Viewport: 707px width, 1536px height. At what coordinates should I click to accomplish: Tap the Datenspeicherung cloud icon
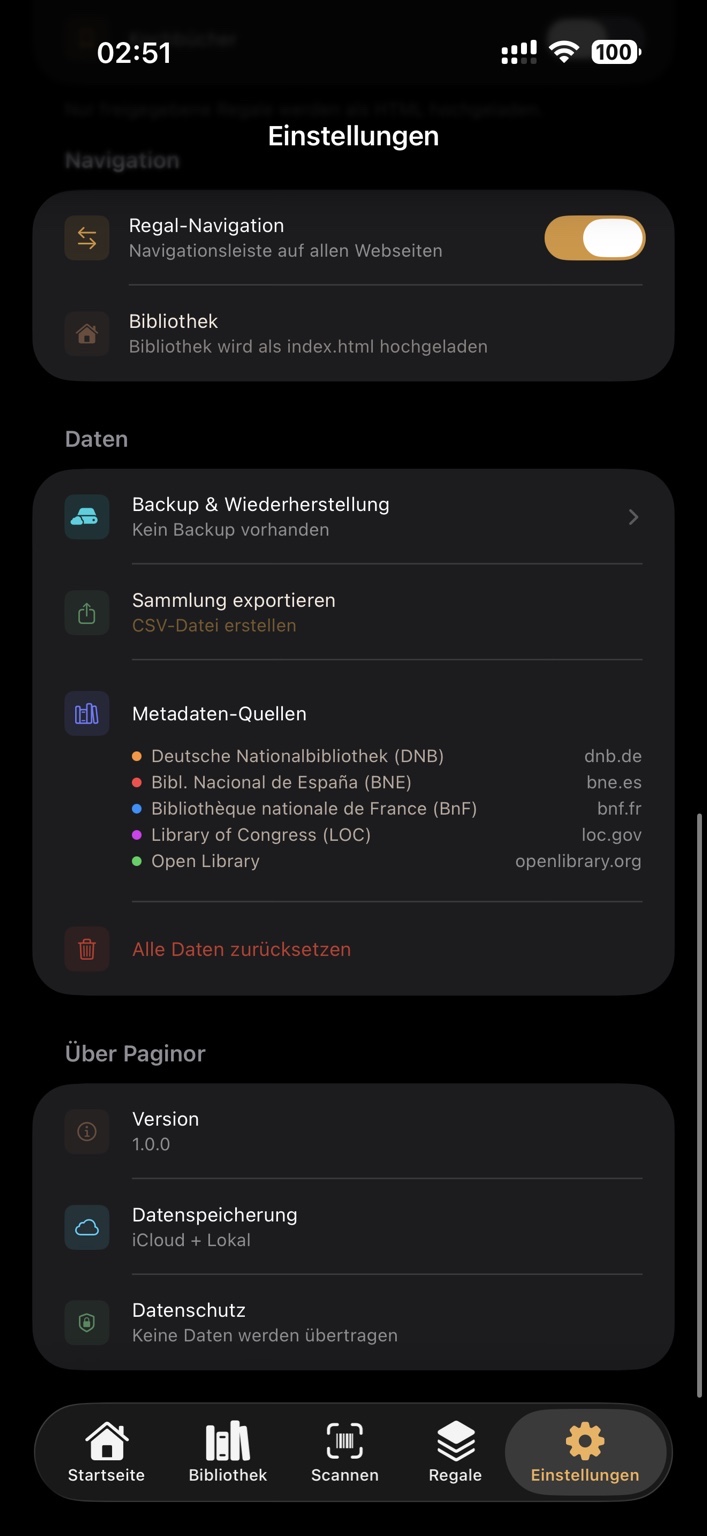click(x=87, y=1227)
